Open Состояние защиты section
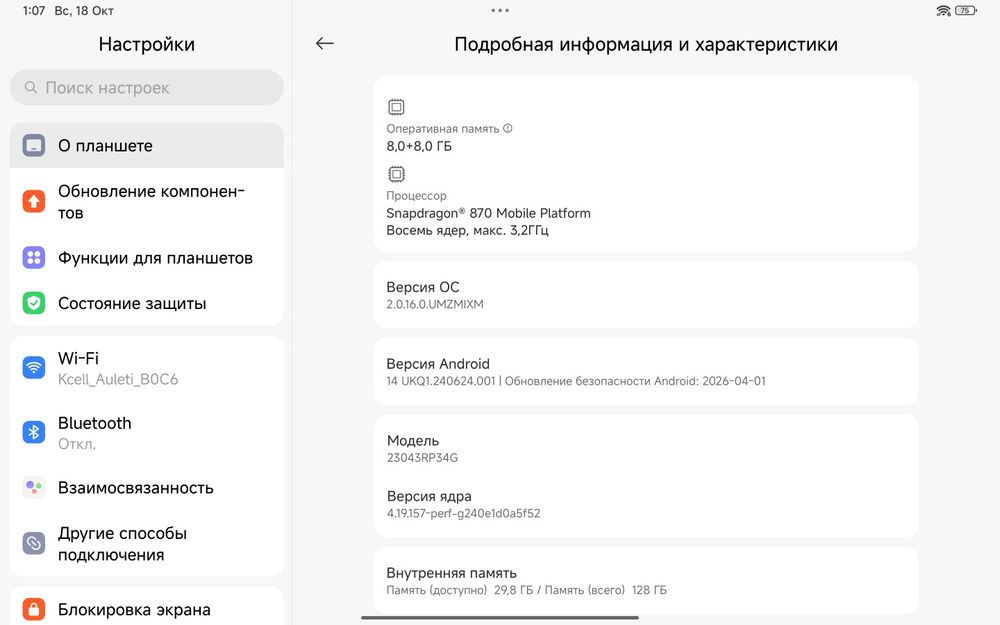The height and width of the screenshot is (625, 1000). pos(147,303)
